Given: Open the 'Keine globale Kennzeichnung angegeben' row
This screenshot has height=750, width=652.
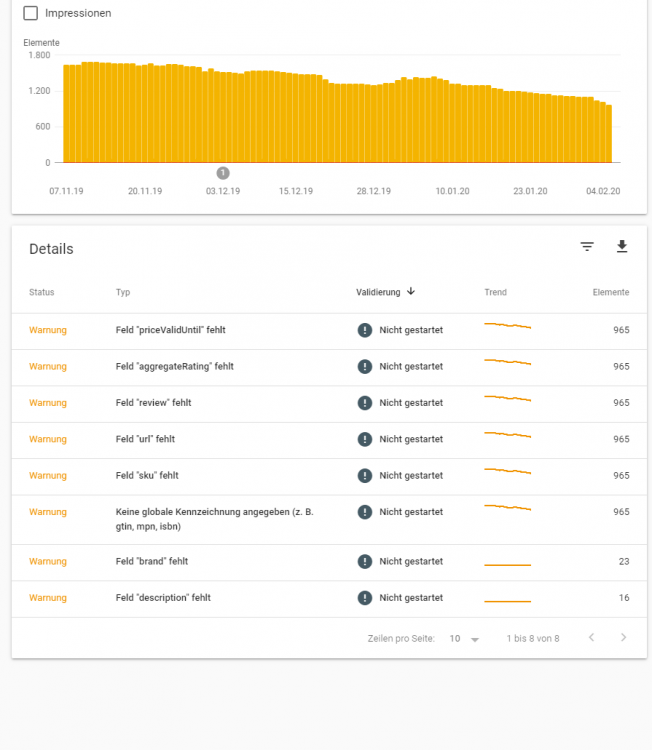Looking at the screenshot, I should tap(329, 519).
